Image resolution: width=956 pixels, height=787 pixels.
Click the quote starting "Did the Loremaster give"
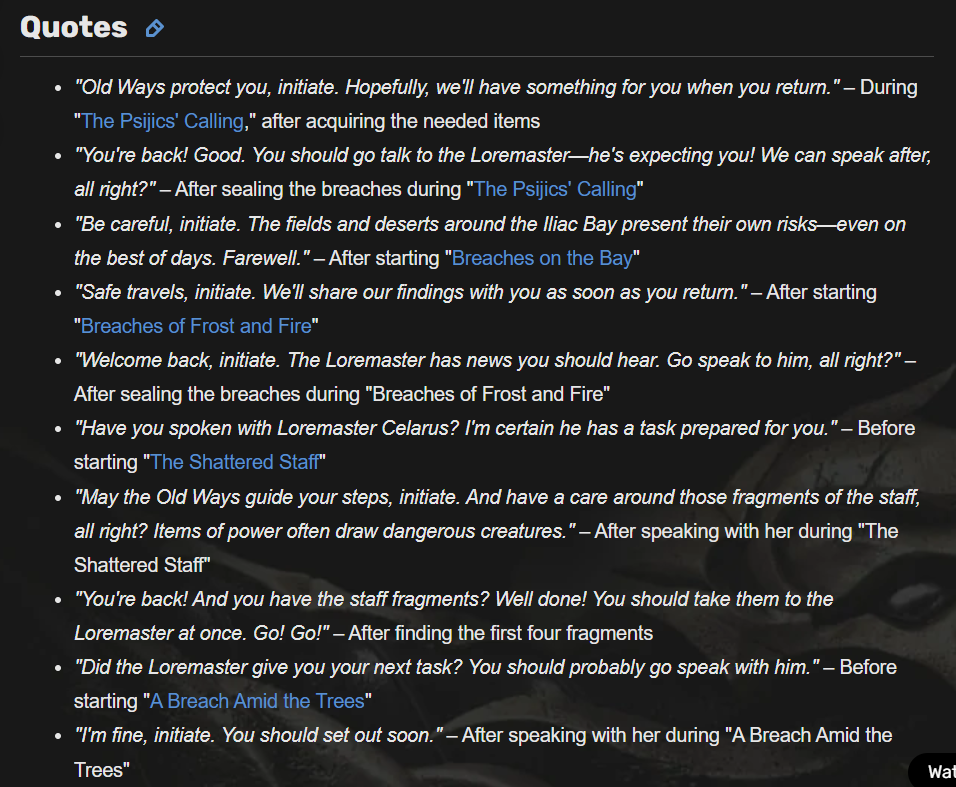point(447,668)
